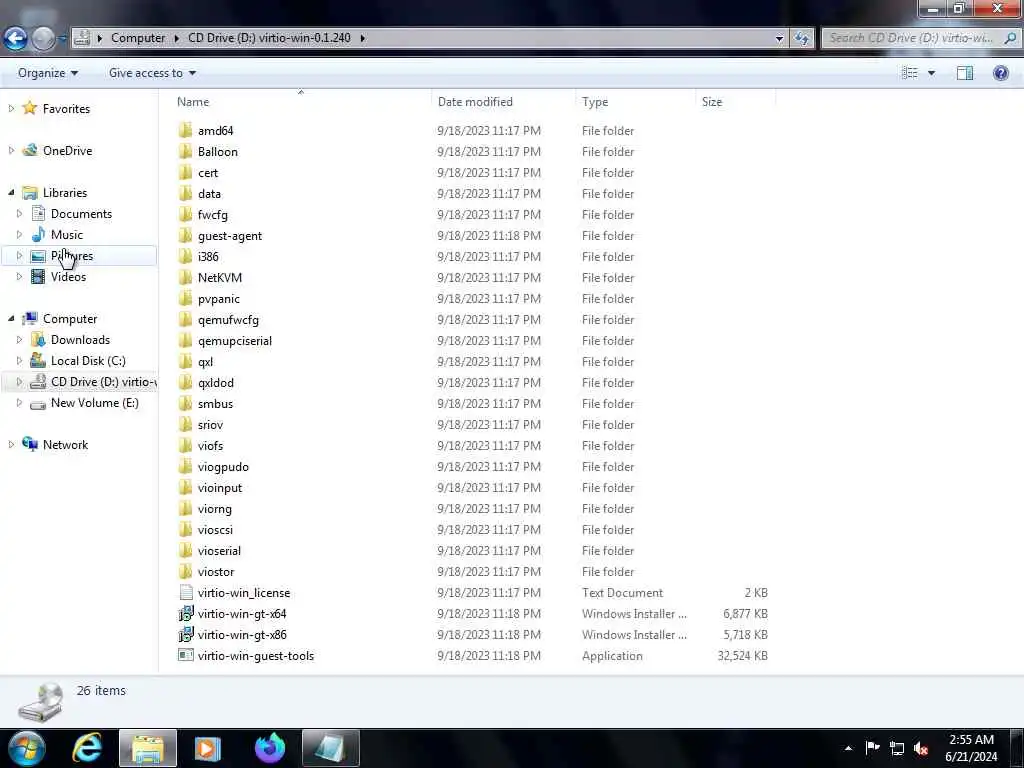Collapse the Libraries tree node
The image size is (1024, 768).
pyautogui.click(x=11, y=193)
